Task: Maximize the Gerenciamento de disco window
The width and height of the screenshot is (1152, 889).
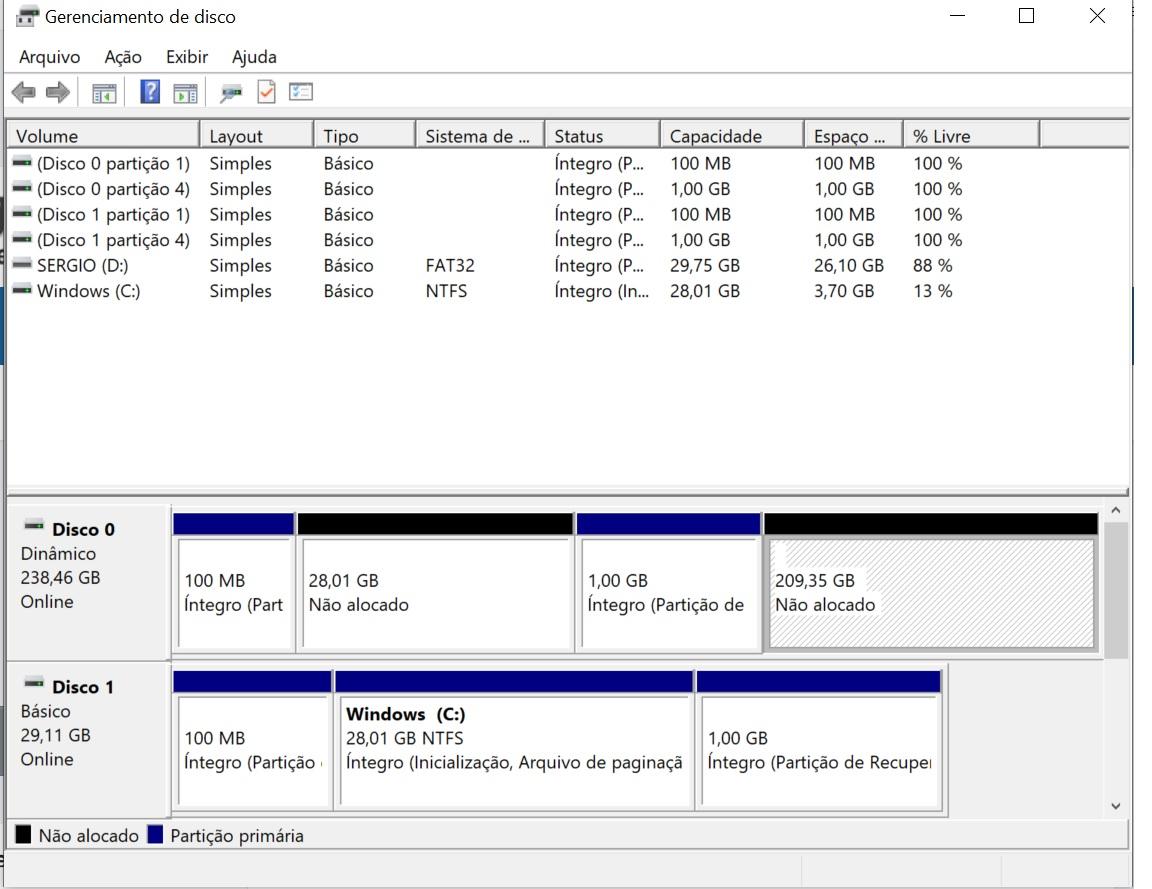Action: (x=1026, y=15)
